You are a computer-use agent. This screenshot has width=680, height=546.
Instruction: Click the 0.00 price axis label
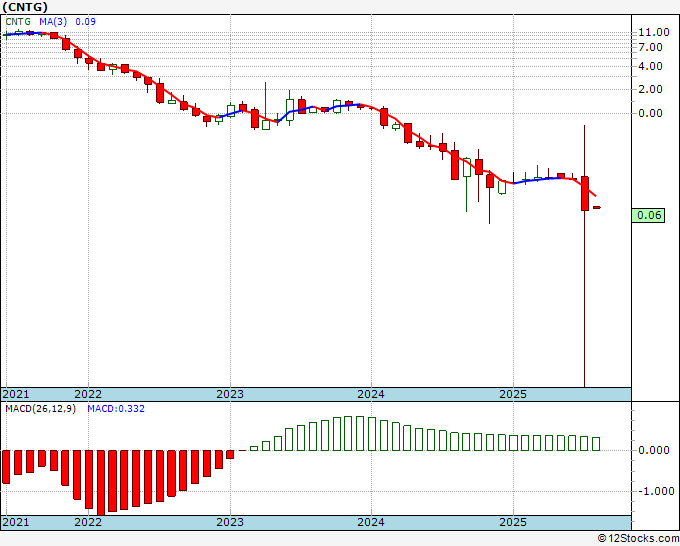[650, 113]
